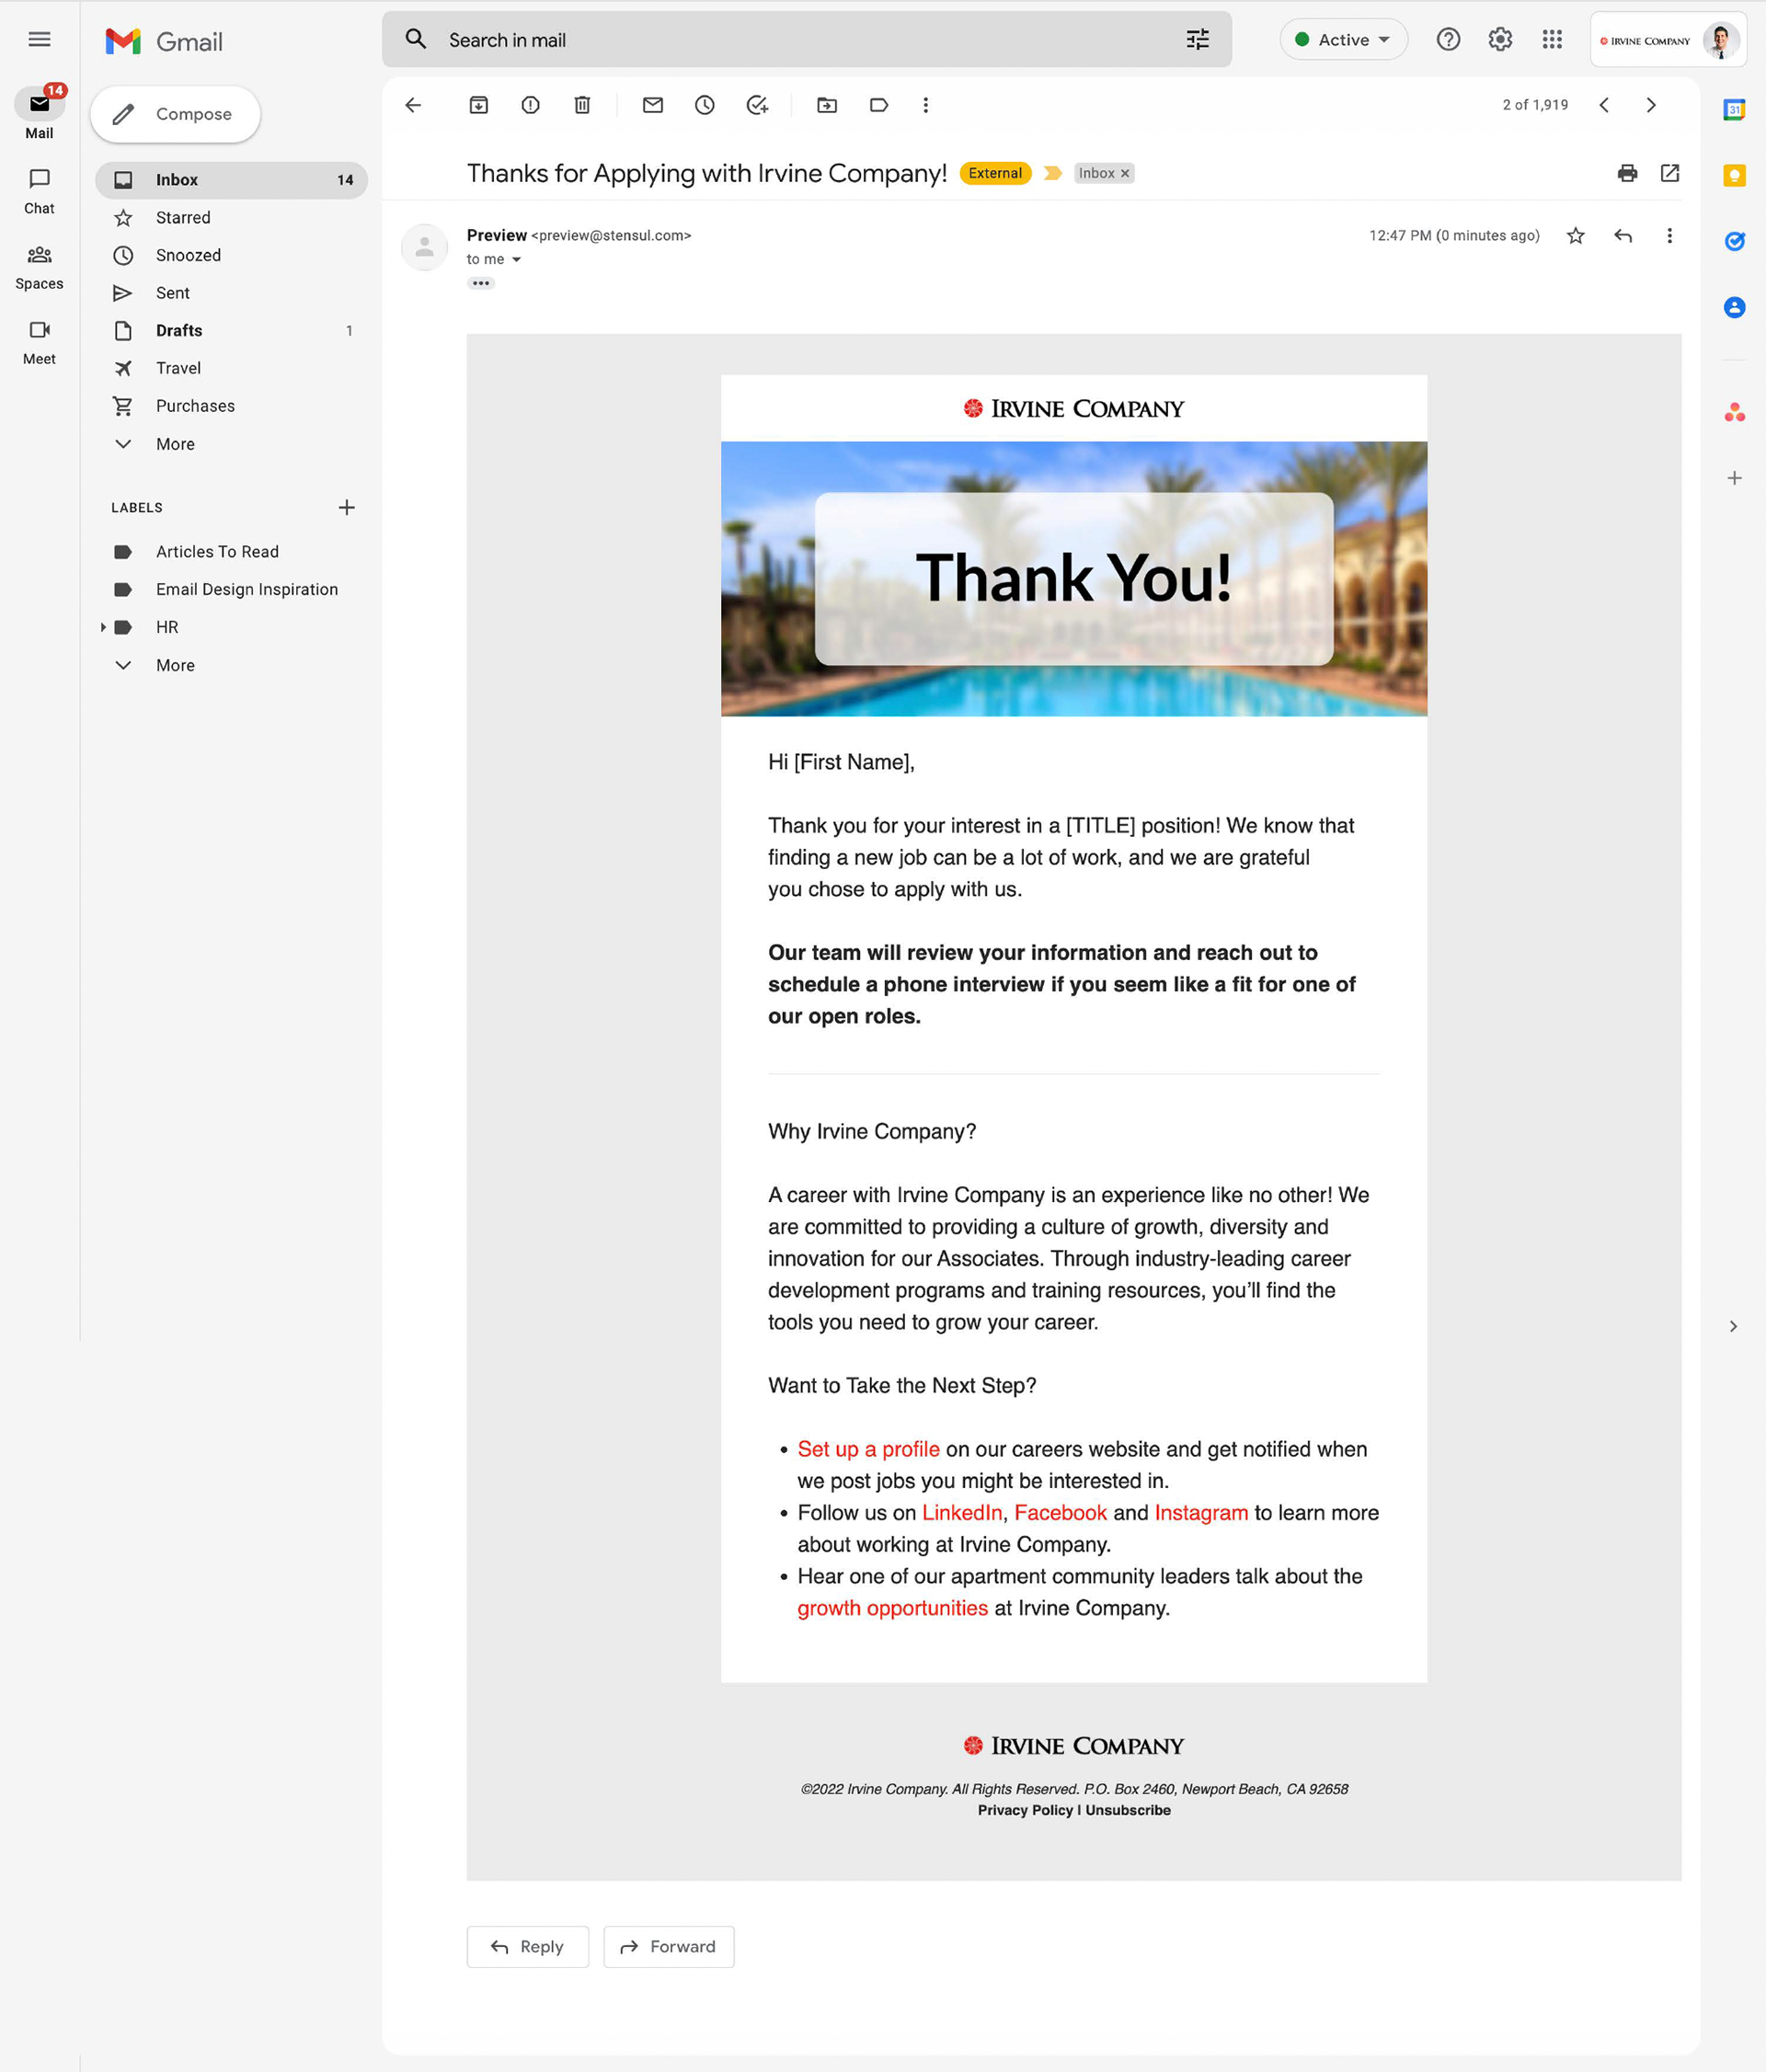The width and height of the screenshot is (1766, 2072).
Task: Toggle the importance marker on subject
Action: point(1053,173)
